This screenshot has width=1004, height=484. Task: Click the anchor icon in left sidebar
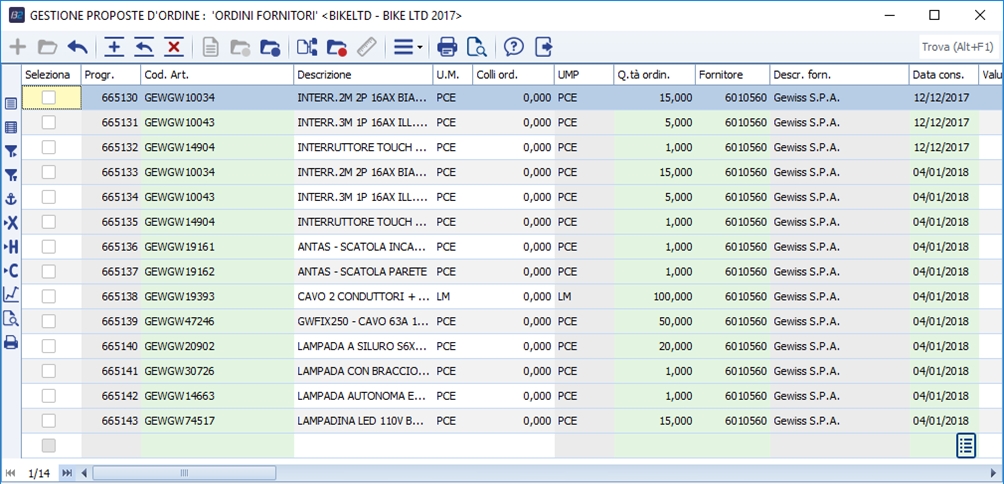[x=11, y=199]
